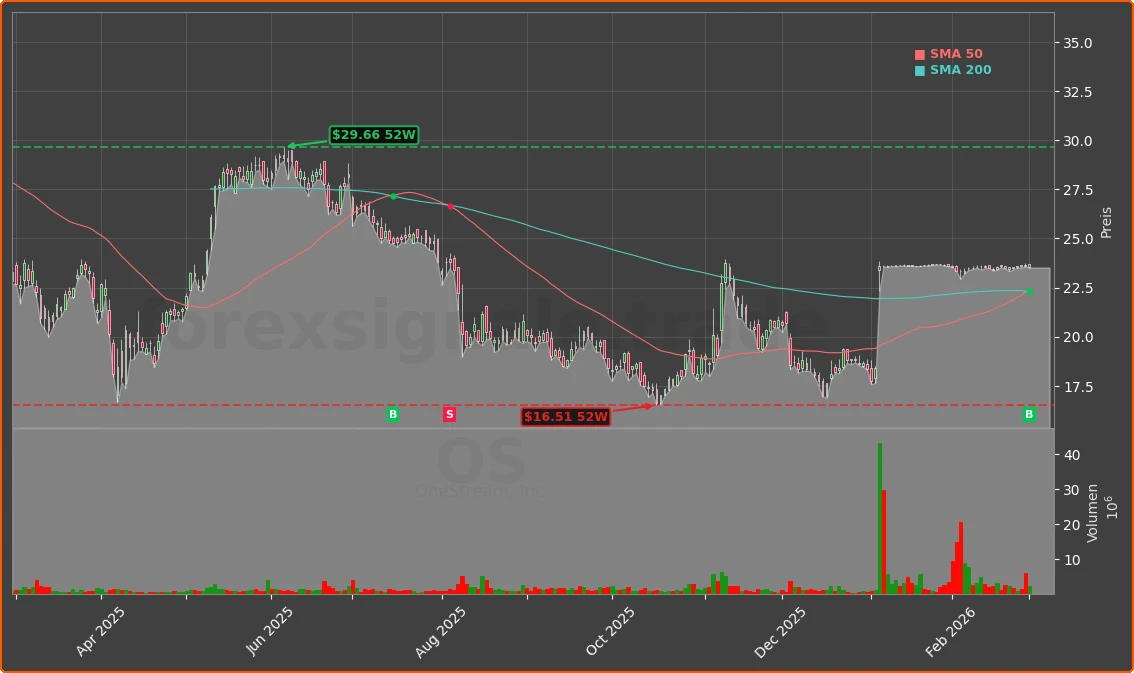Image resolution: width=1134 pixels, height=673 pixels.
Task: Click the green dot on the SMA 200 line
Action: pos(393,196)
